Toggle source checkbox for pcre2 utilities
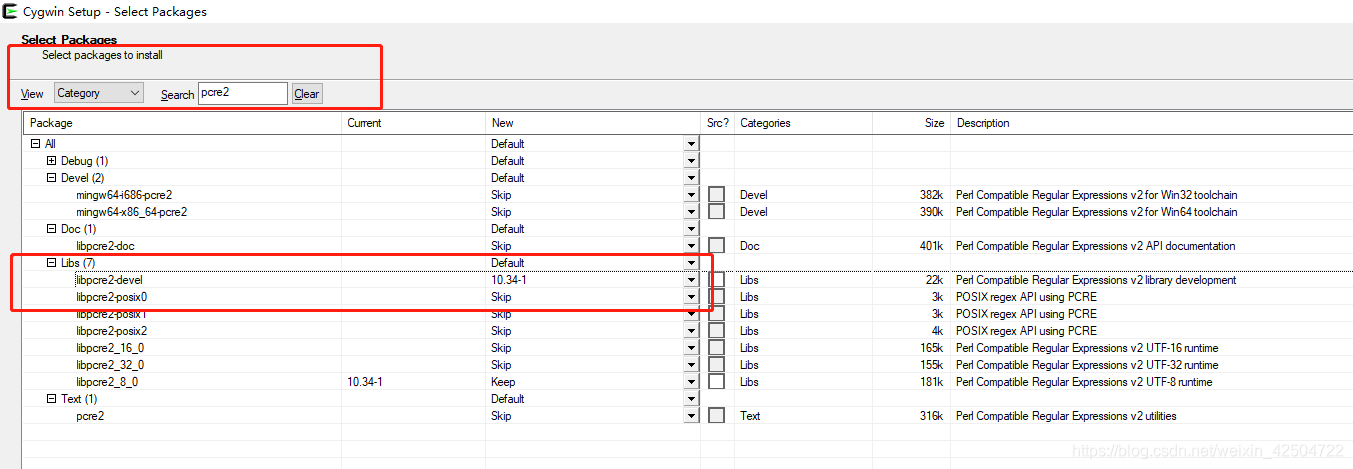Image resolution: width=1353 pixels, height=469 pixels. 717,416
